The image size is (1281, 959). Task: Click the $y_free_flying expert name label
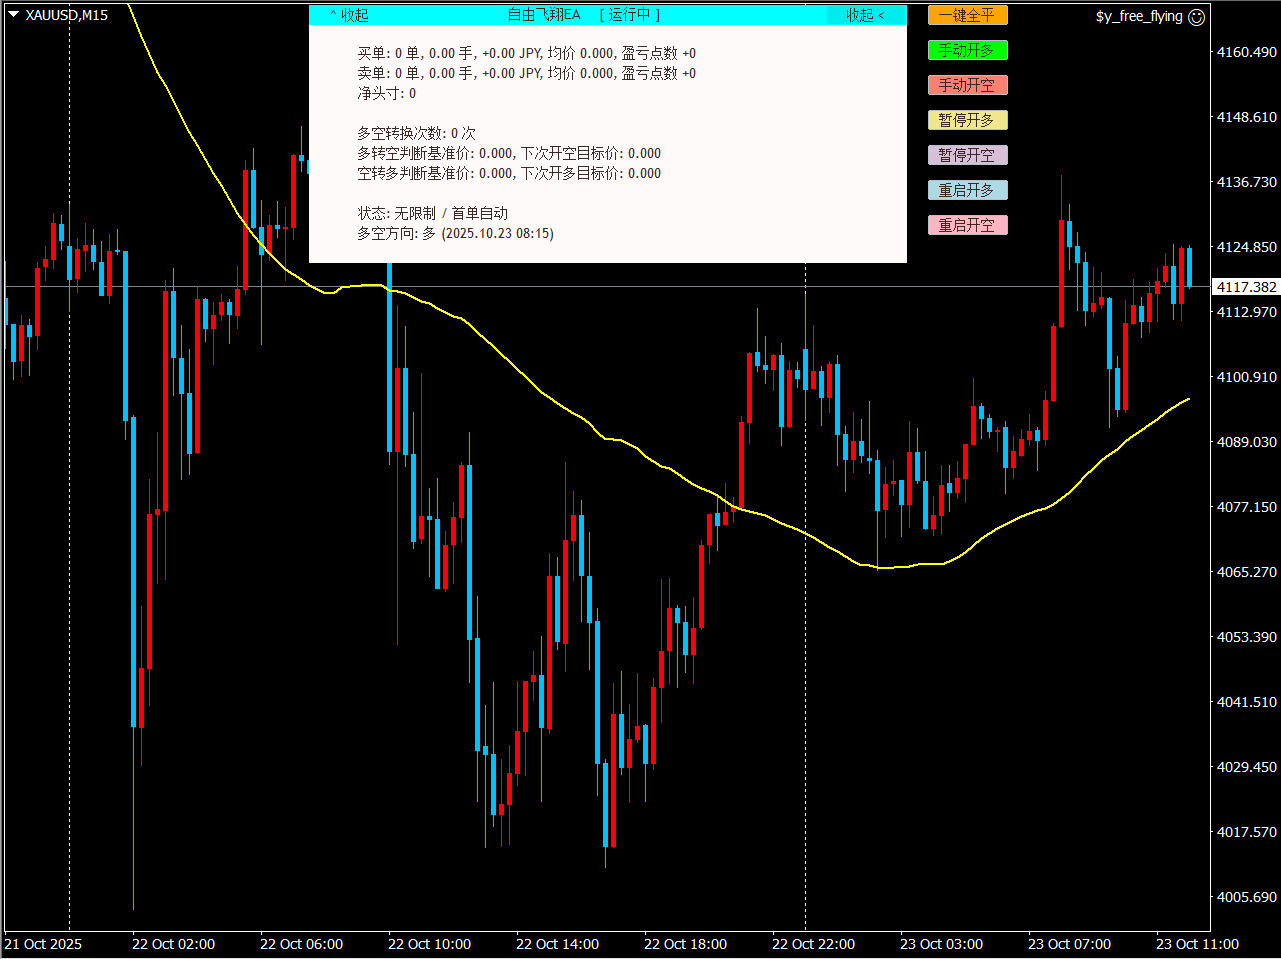(1138, 17)
